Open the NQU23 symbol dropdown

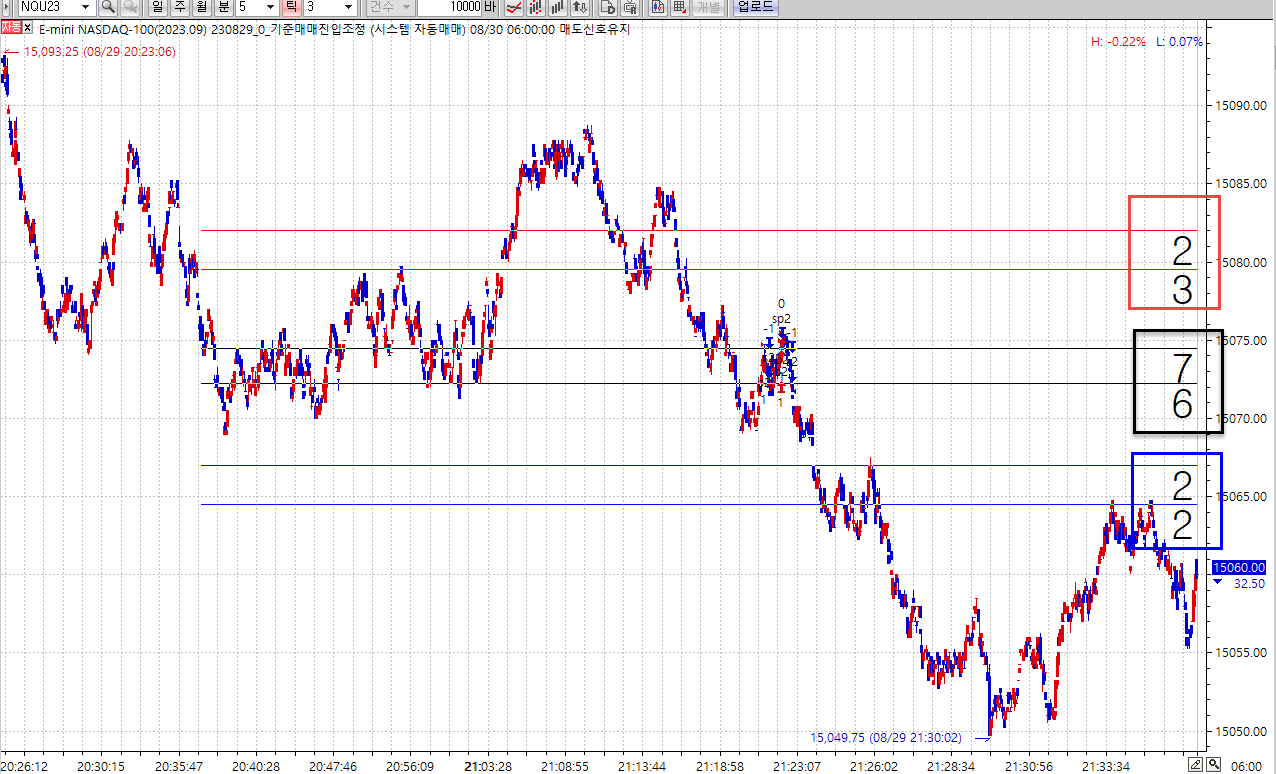86,7
